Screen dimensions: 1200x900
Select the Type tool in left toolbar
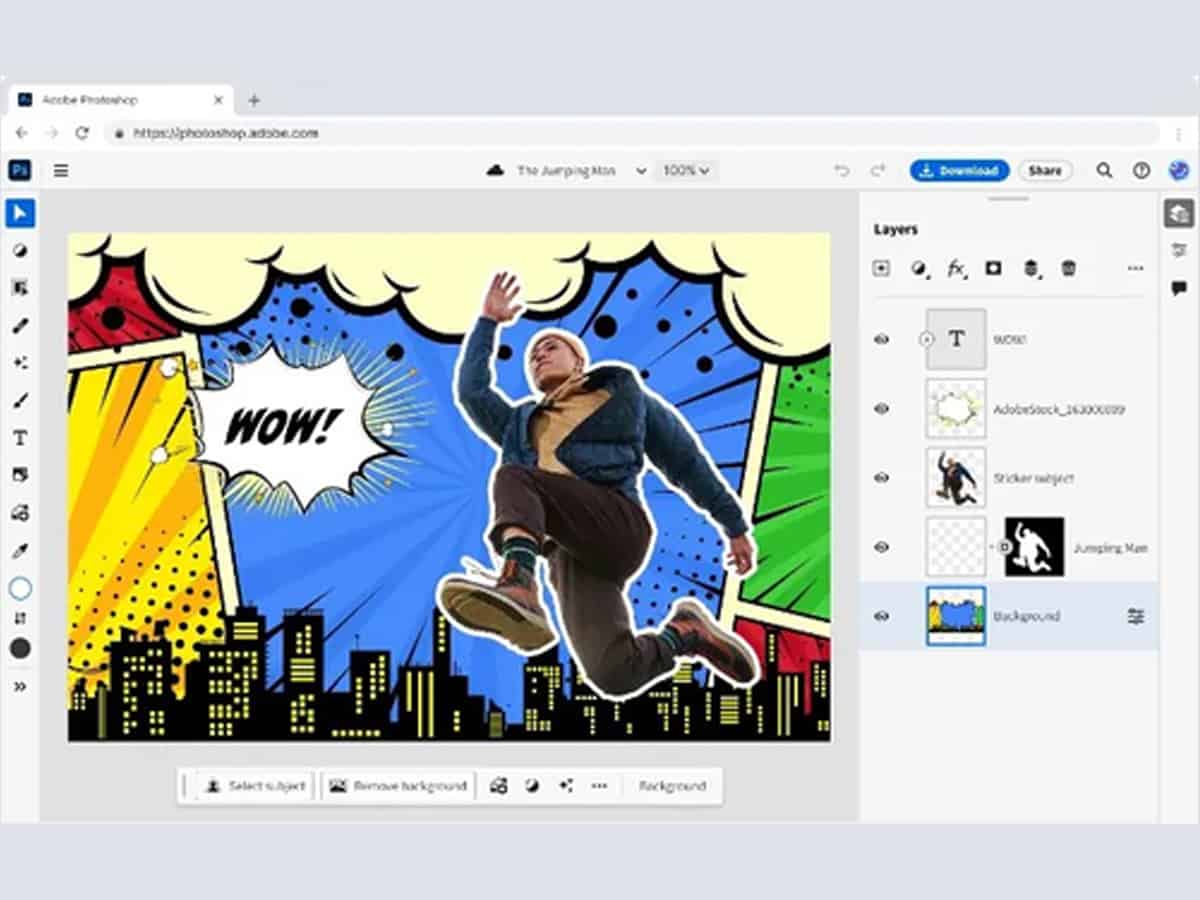[x=20, y=438]
